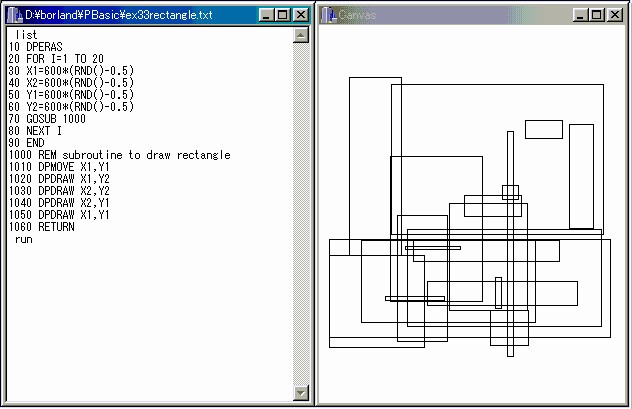Close the Canvas window
The image size is (632, 409).
(x=616, y=16)
